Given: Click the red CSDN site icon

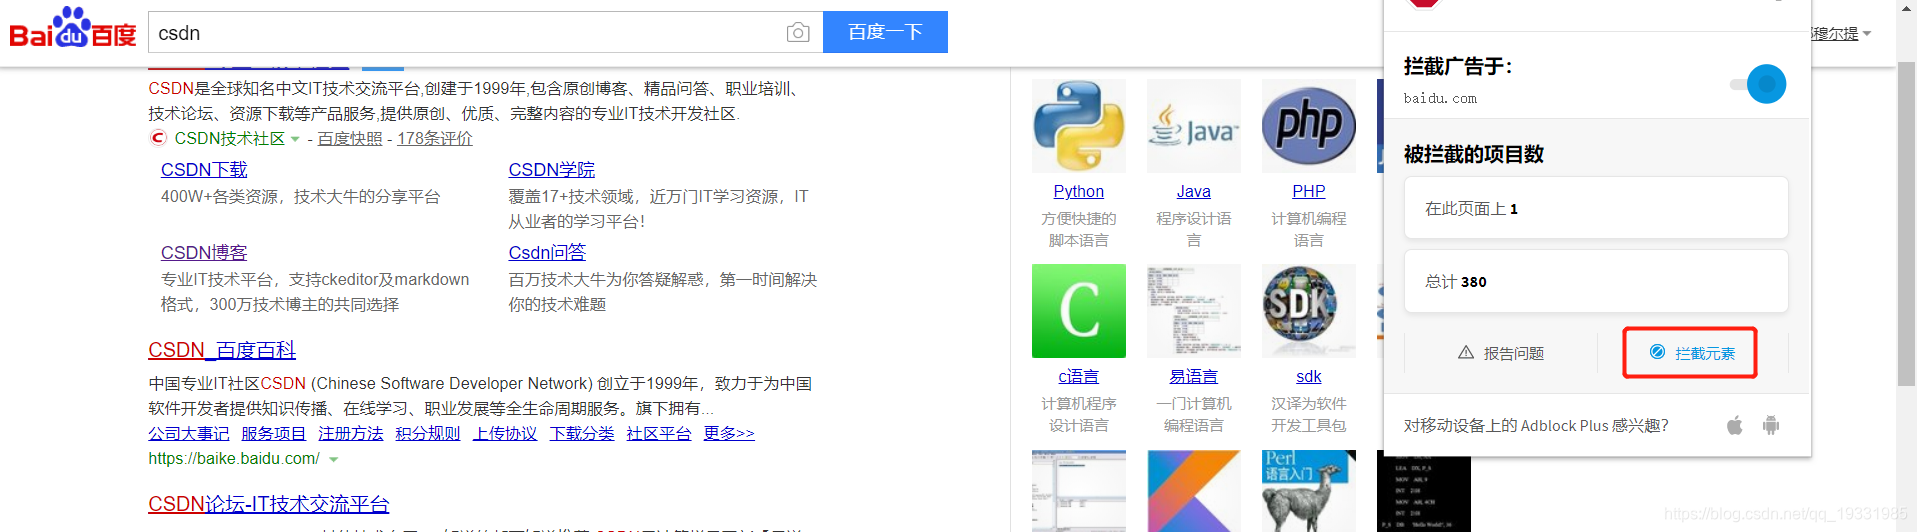Looking at the screenshot, I should (x=158, y=138).
